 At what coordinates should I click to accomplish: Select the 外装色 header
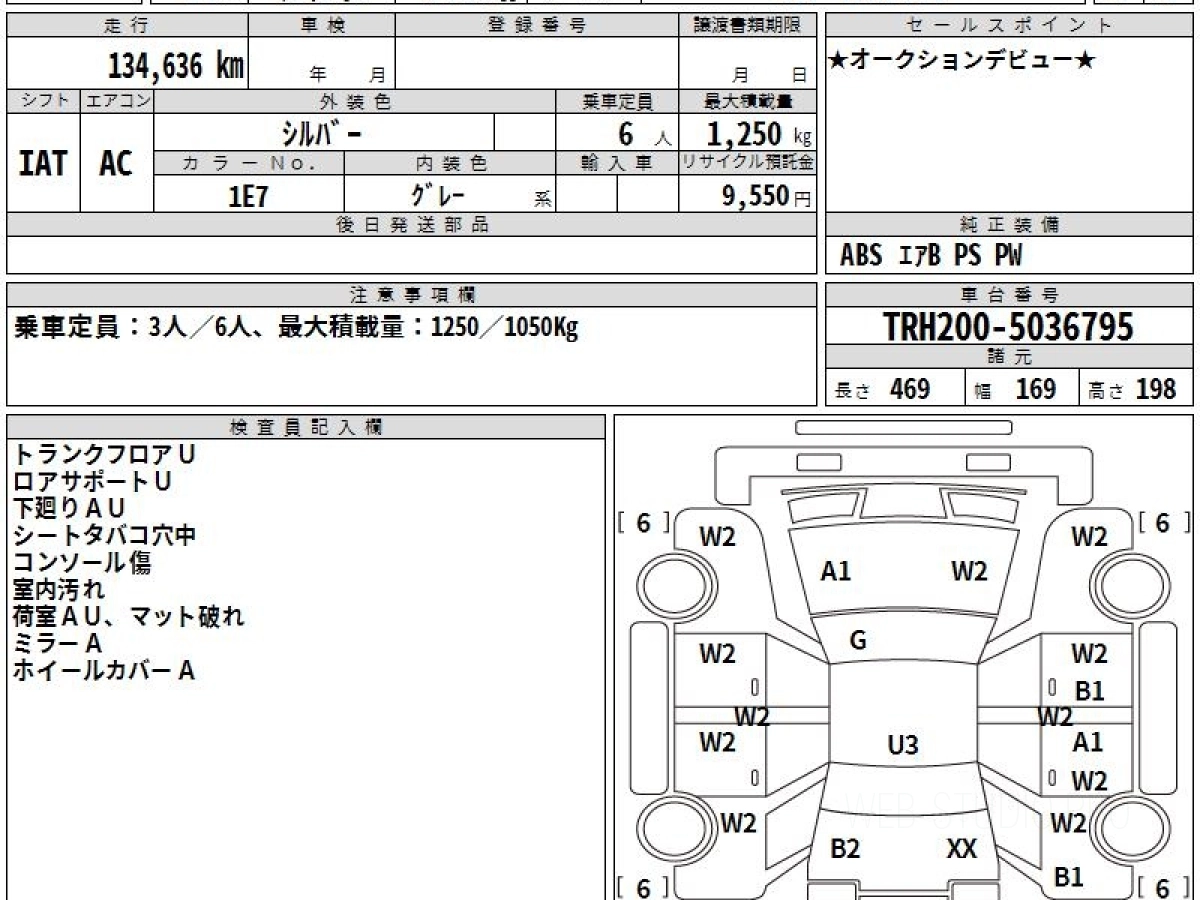tap(355, 101)
